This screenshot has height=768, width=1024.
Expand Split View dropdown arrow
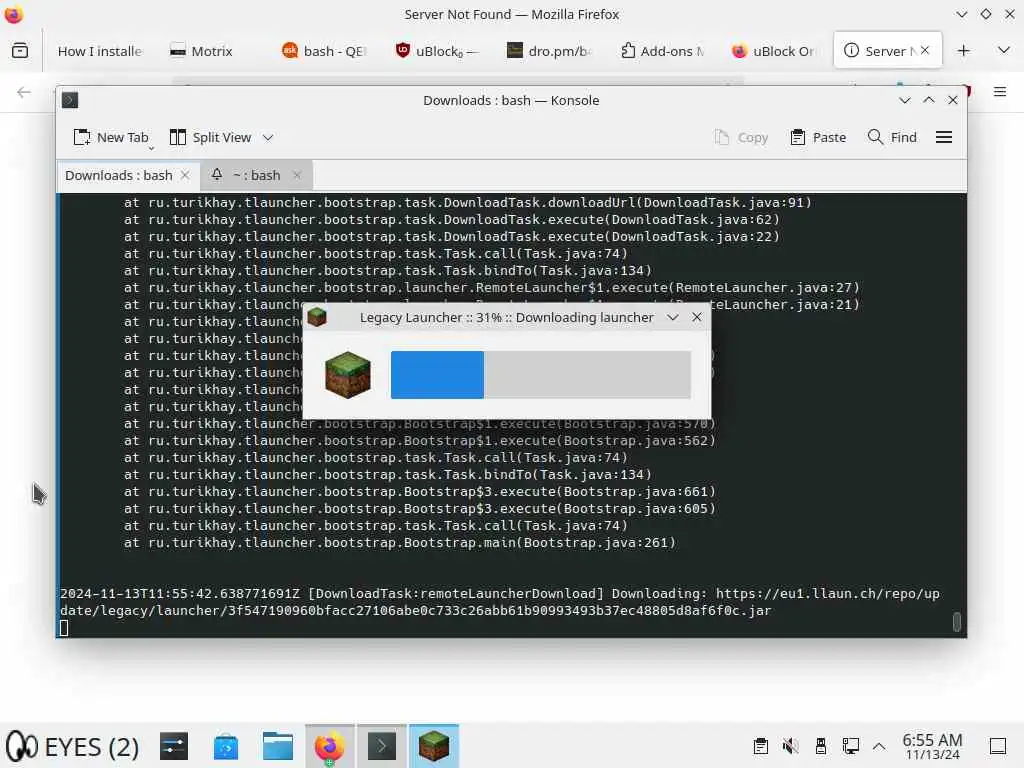click(268, 137)
